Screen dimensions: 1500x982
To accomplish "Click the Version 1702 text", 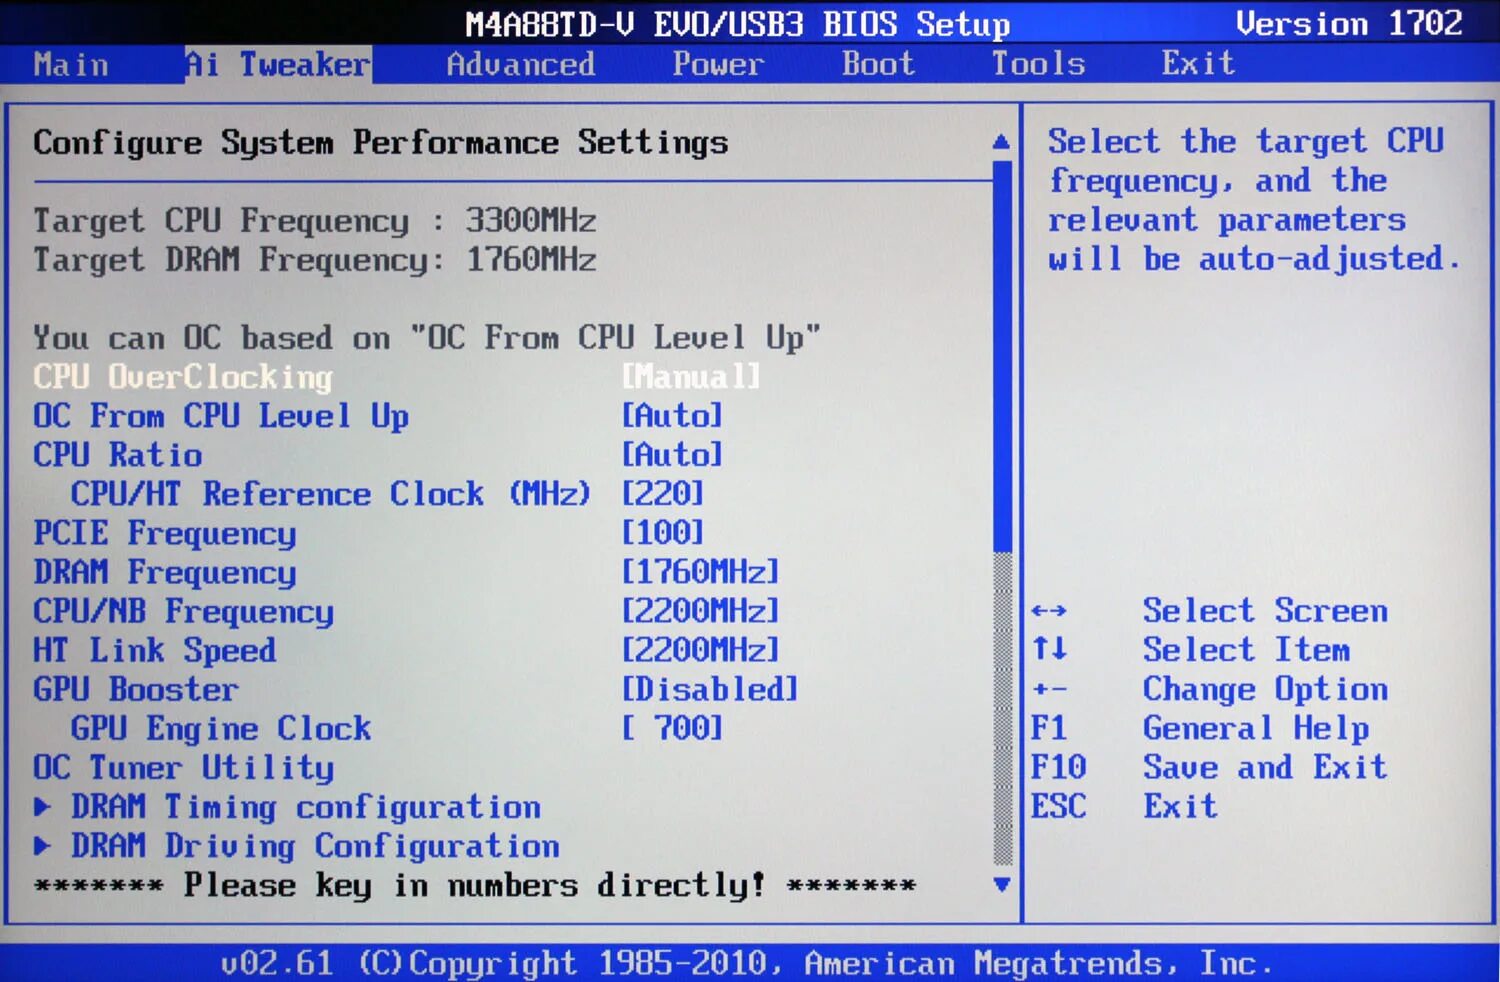I will [x=1349, y=23].
